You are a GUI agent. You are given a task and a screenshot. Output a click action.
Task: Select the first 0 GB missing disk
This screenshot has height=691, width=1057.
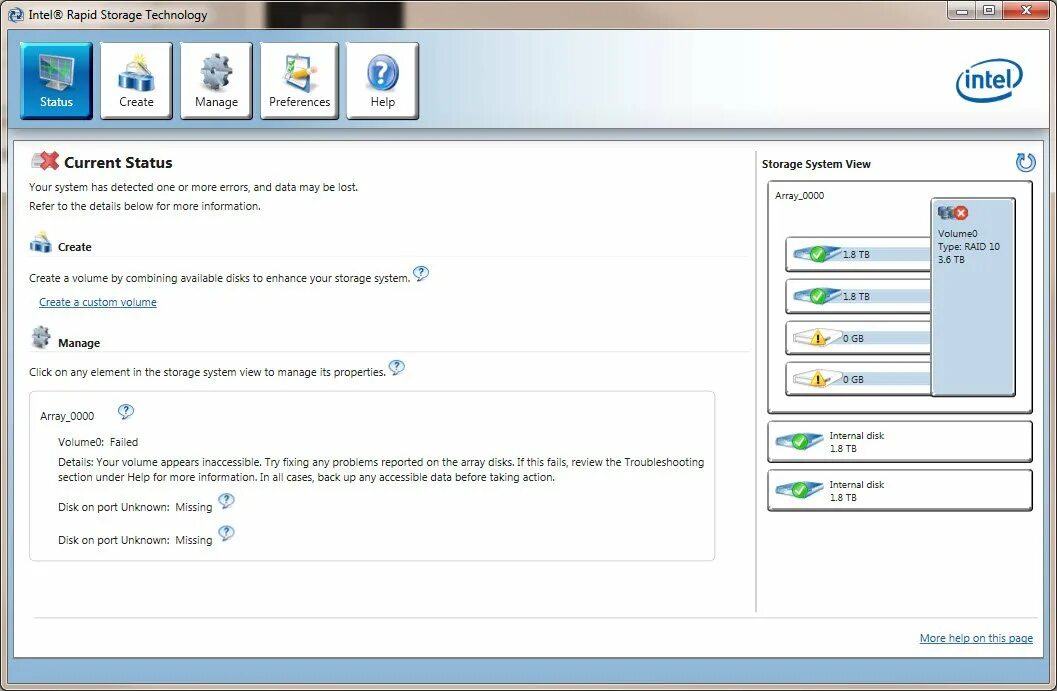(x=858, y=338)
